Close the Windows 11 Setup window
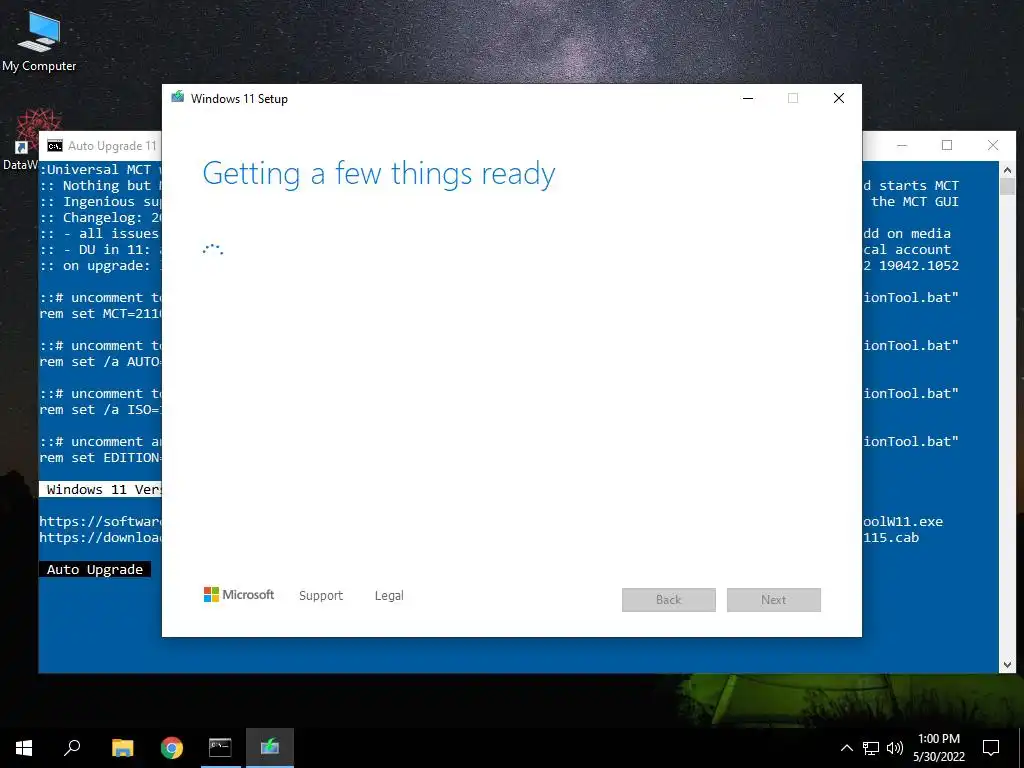 pos(839,98)
